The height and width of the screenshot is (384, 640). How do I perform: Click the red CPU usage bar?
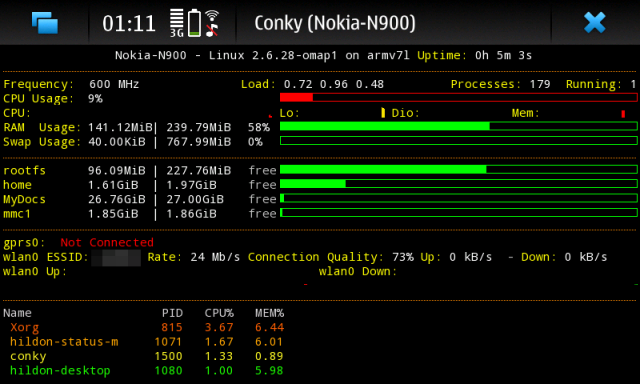click(x=458, y=97)
